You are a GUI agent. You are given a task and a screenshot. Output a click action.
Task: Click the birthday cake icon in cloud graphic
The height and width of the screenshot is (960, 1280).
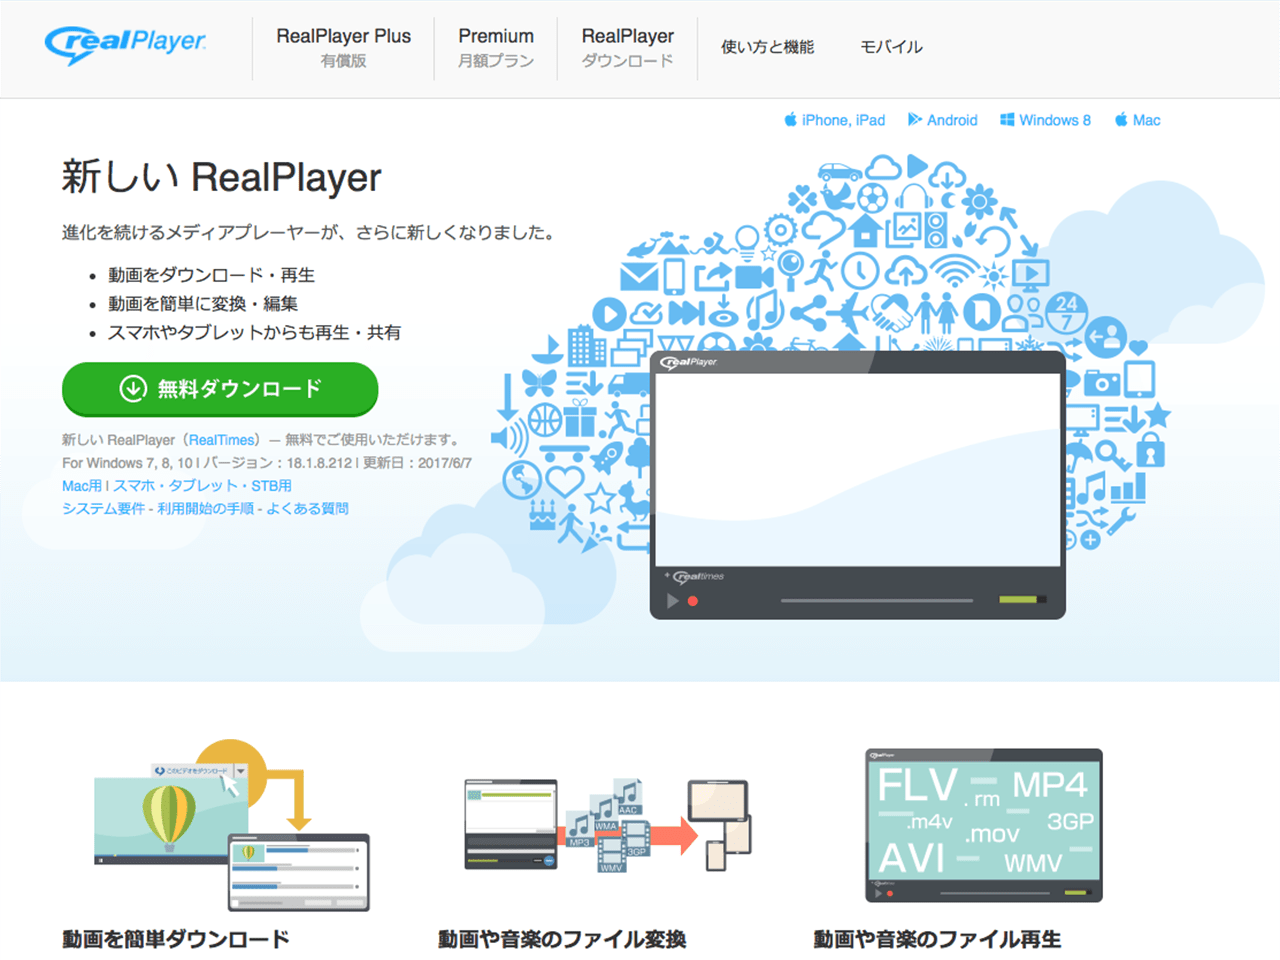(x=542, y=514)
